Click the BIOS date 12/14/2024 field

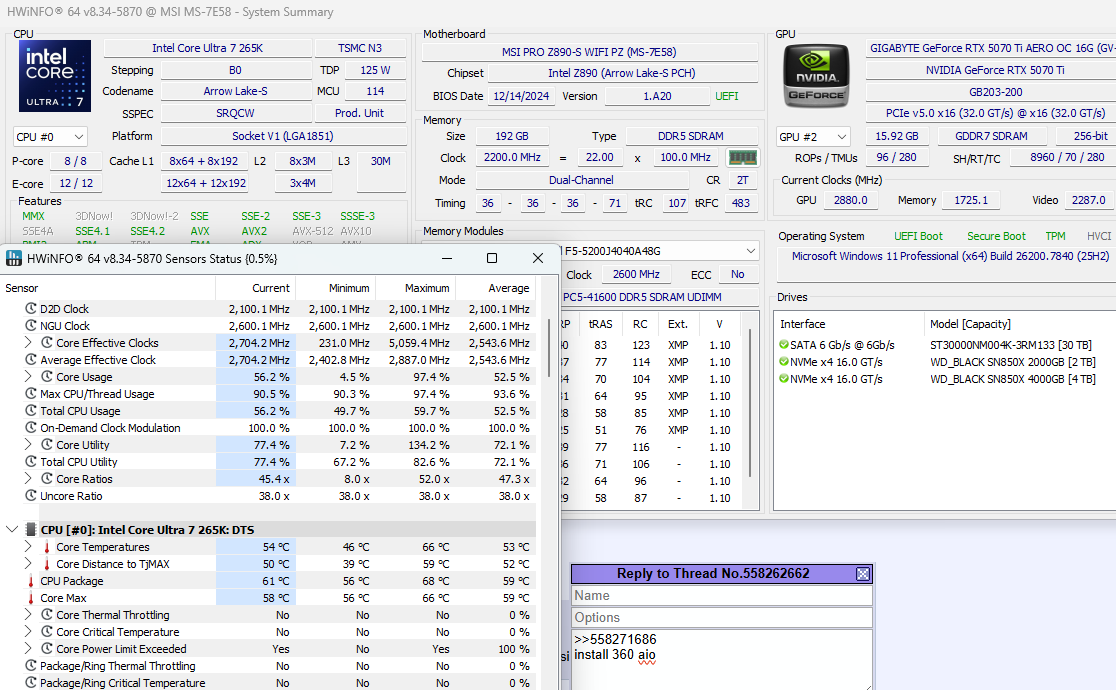click(x=521, y=96)
